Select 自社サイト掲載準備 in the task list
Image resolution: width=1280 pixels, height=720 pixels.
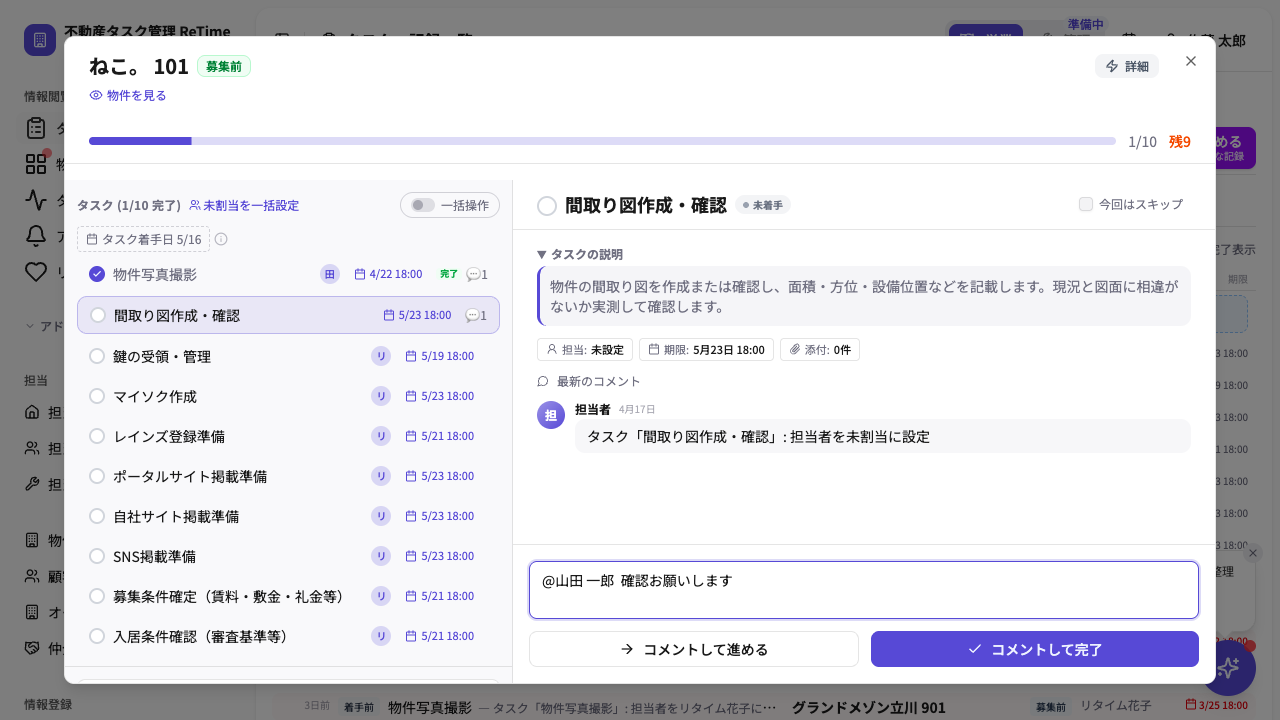click(x=288, y=516)
